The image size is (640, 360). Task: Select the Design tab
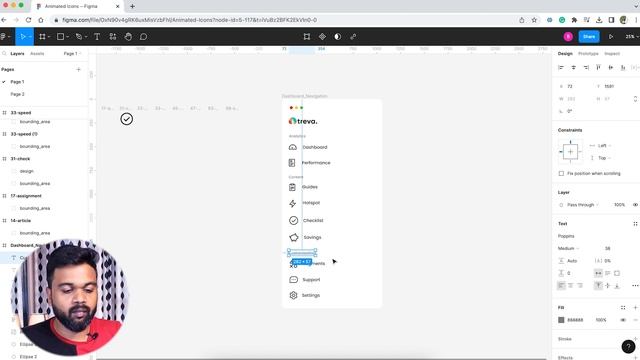pyautogui.click(x=565, y=53)
